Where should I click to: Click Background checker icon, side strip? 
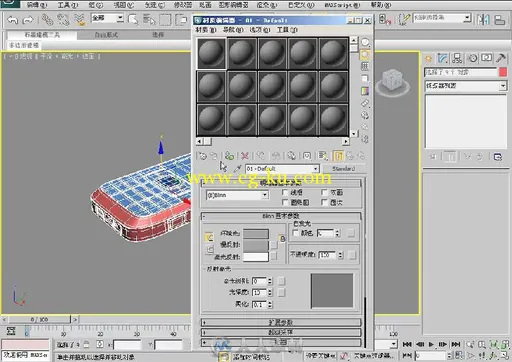pyautogui.click(x=365, y=66)
